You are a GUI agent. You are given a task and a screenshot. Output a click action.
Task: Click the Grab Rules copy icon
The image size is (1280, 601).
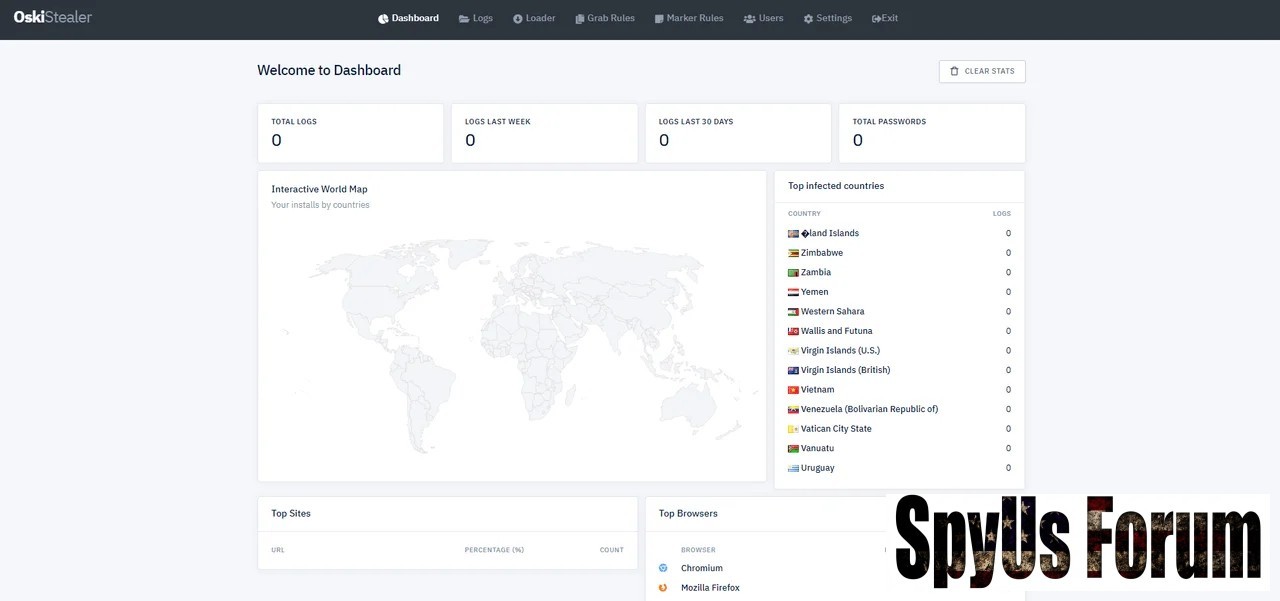pos(579,19)
